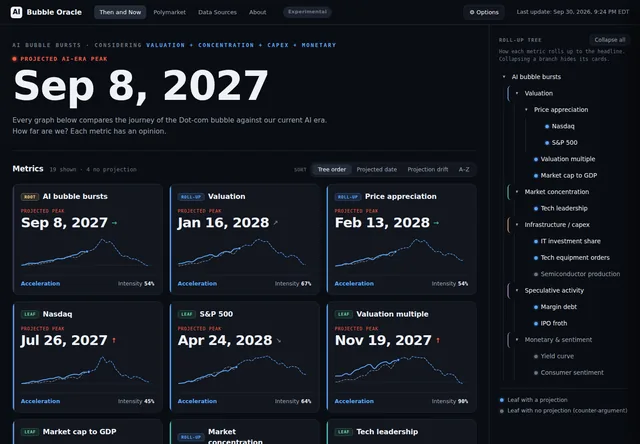The width and height of the screenshot is (640, 444).
Task: Click drift arrow beside Sep 8, 2027 card date
Action: [114, 223]
